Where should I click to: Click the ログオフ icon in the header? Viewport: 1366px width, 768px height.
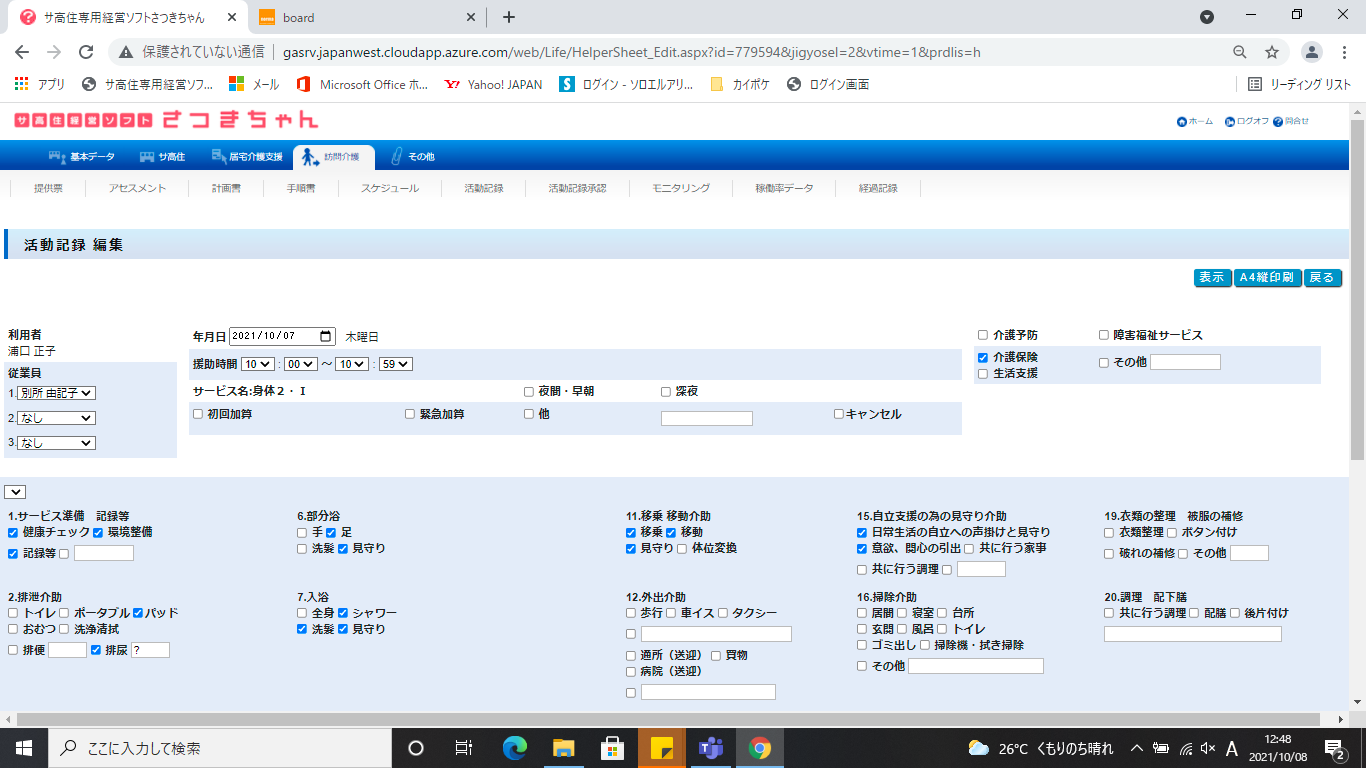coord(1230,122)
